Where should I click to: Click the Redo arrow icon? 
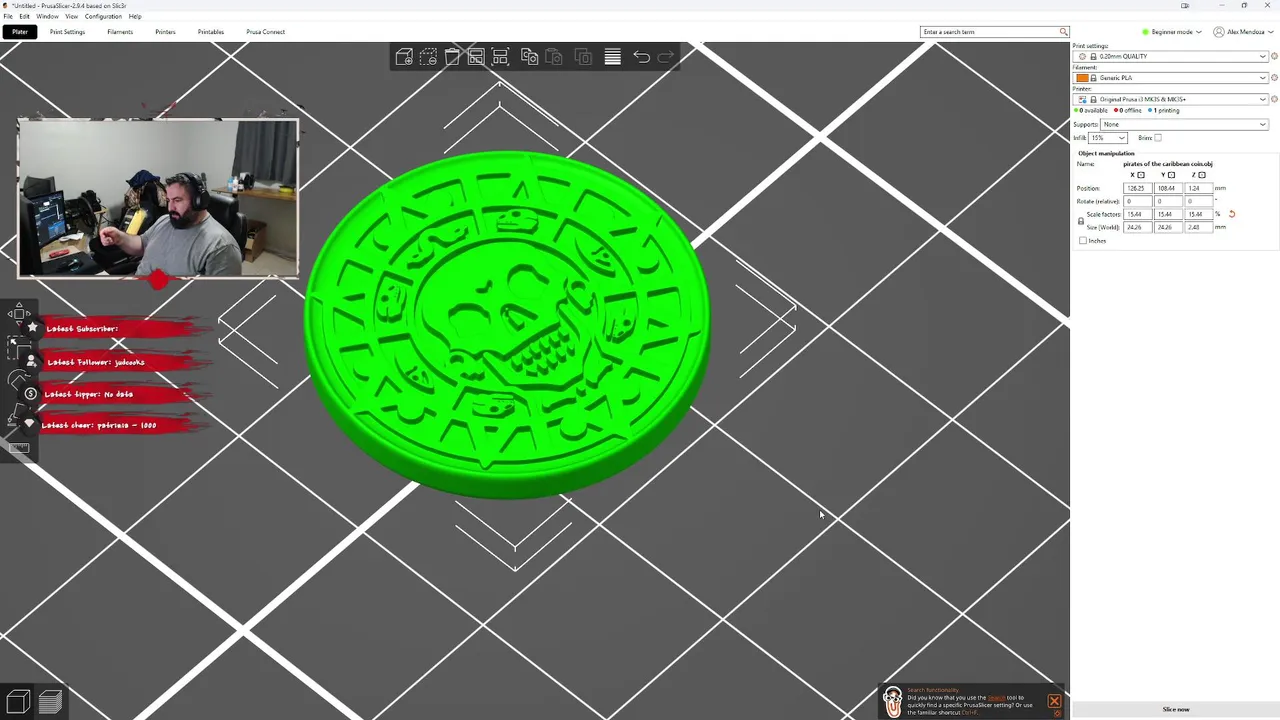coord(666,57)
